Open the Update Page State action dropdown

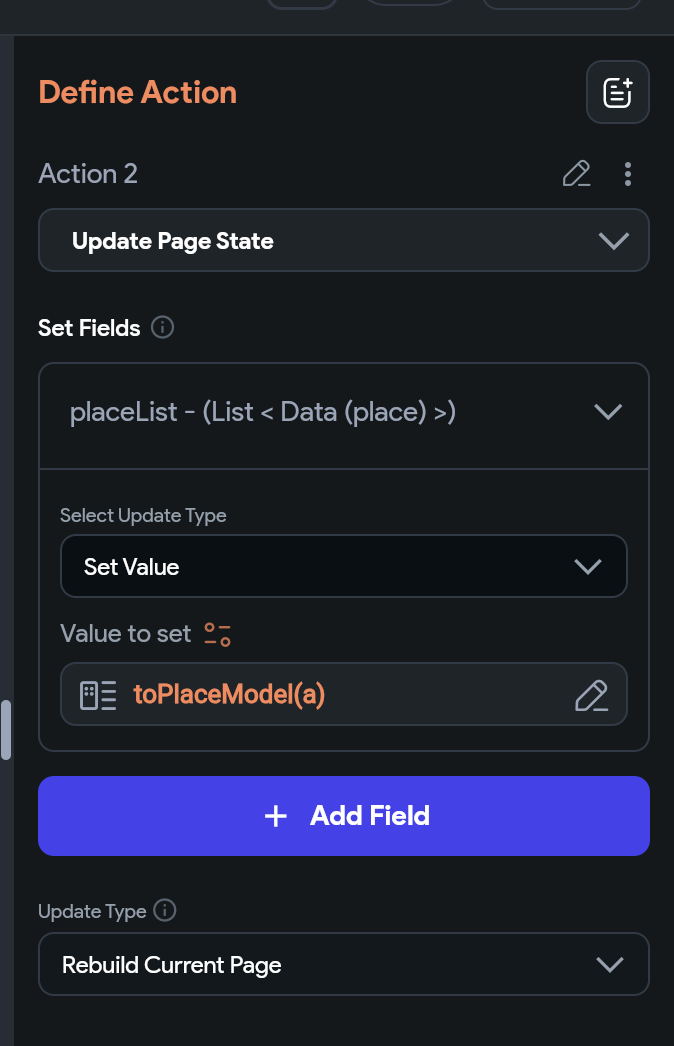click(x=343, y=240)
